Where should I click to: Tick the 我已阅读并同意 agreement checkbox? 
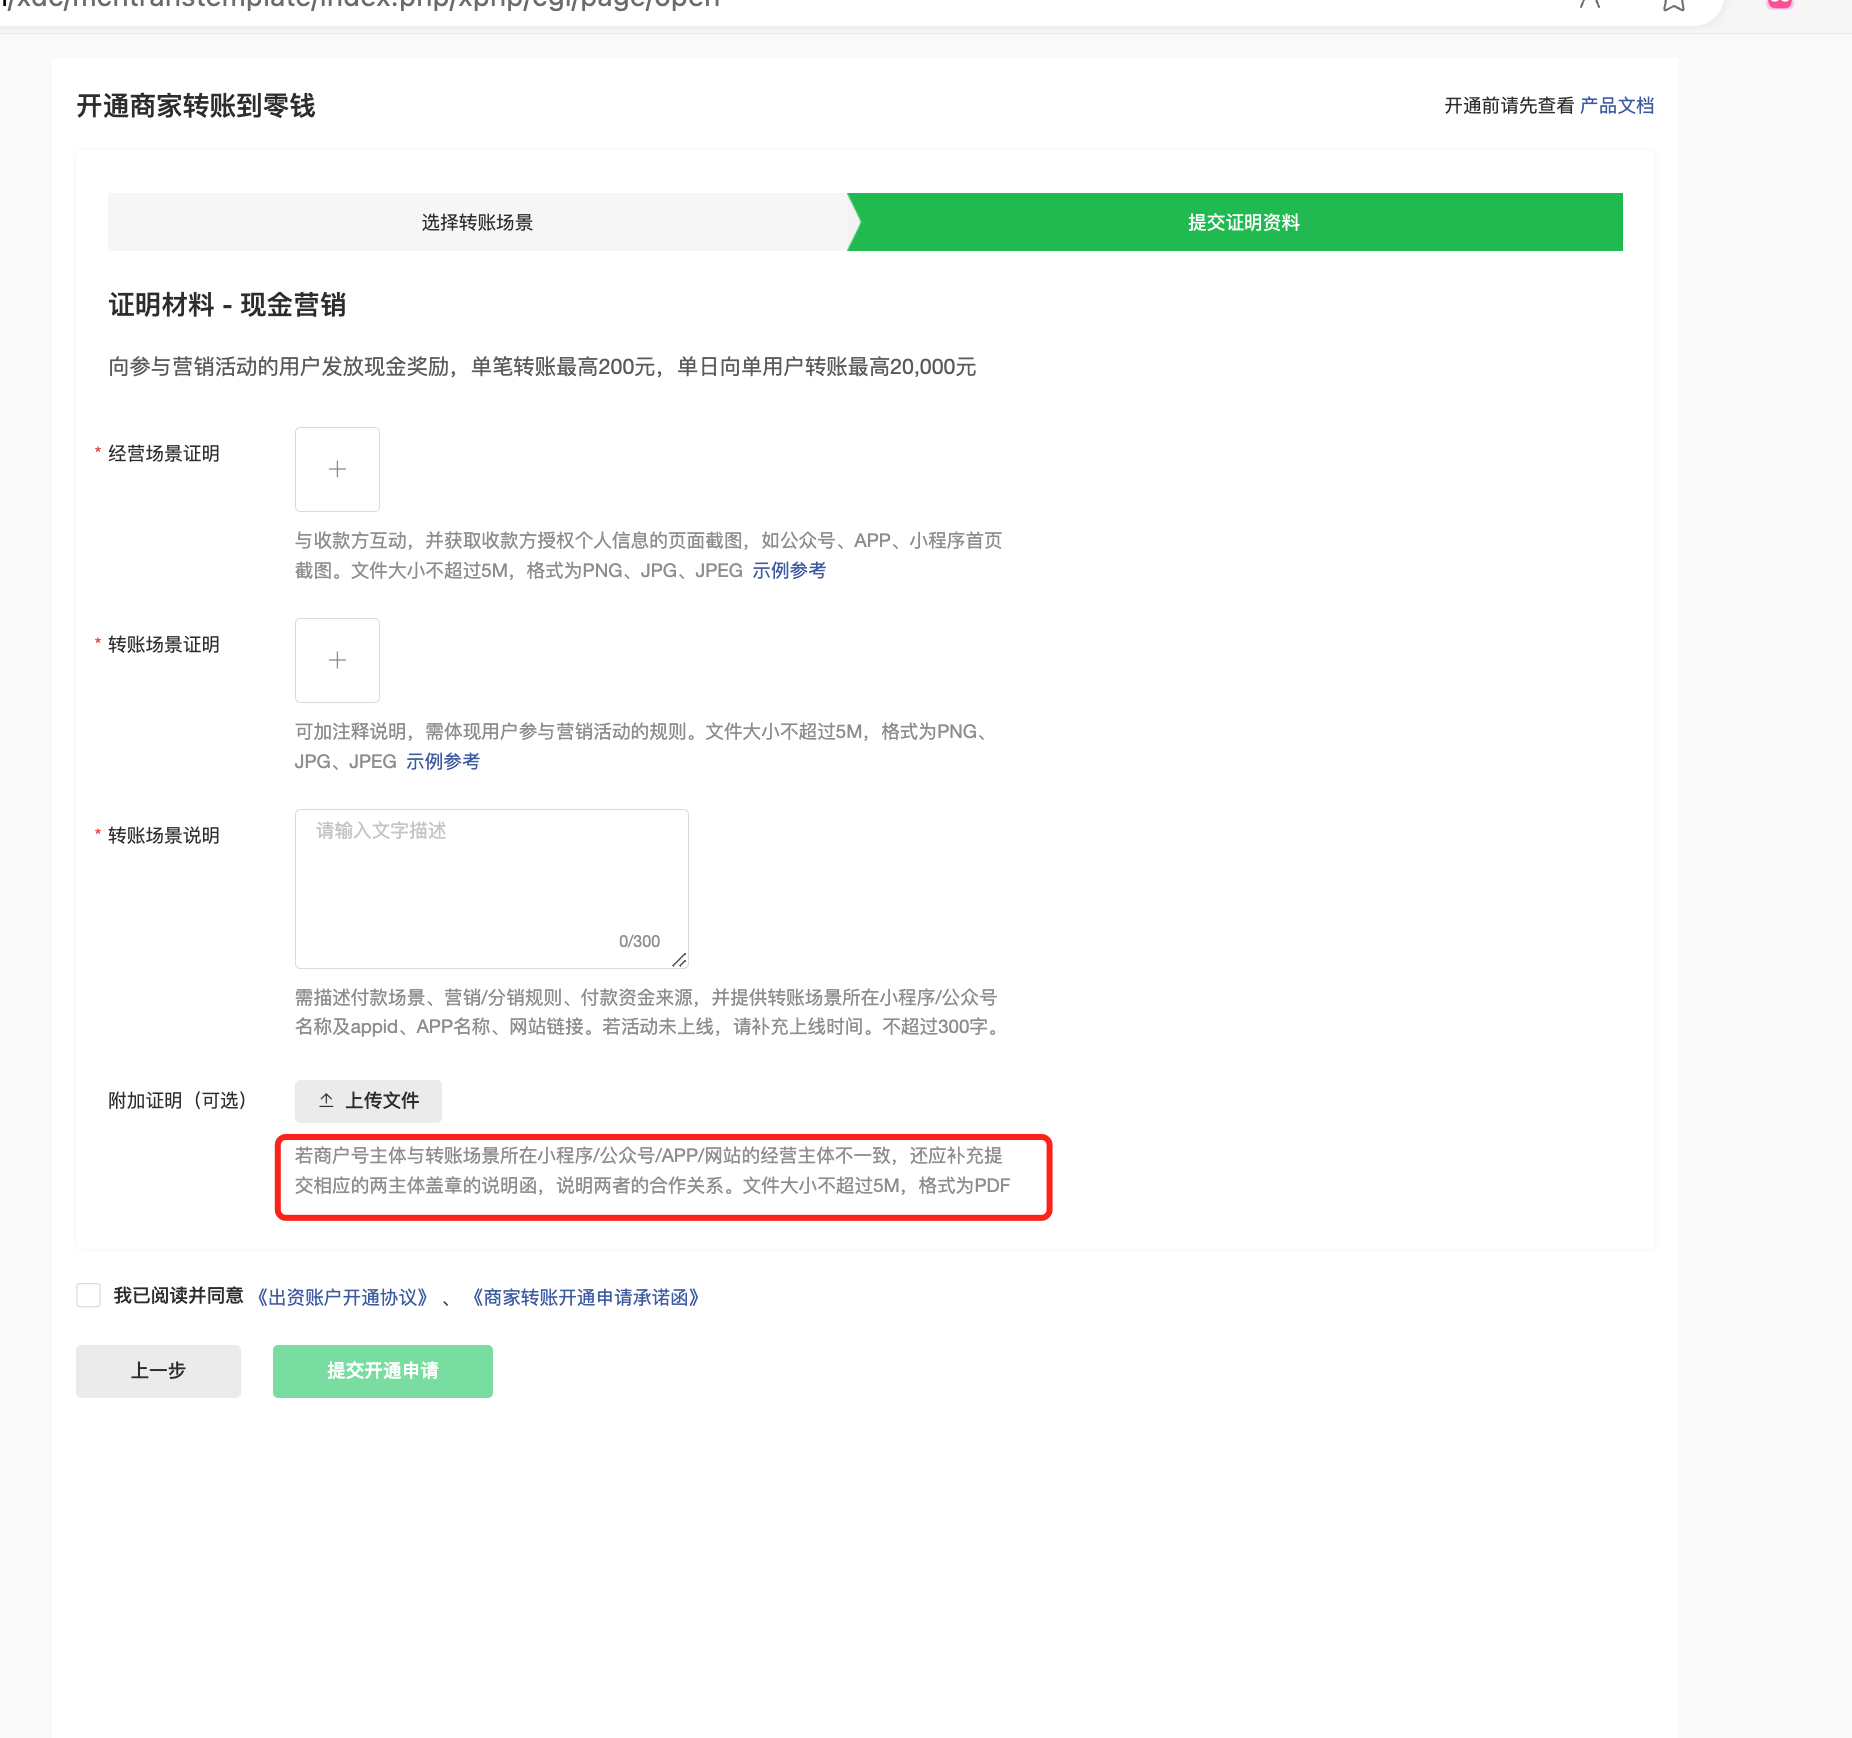coord(89,1296)
